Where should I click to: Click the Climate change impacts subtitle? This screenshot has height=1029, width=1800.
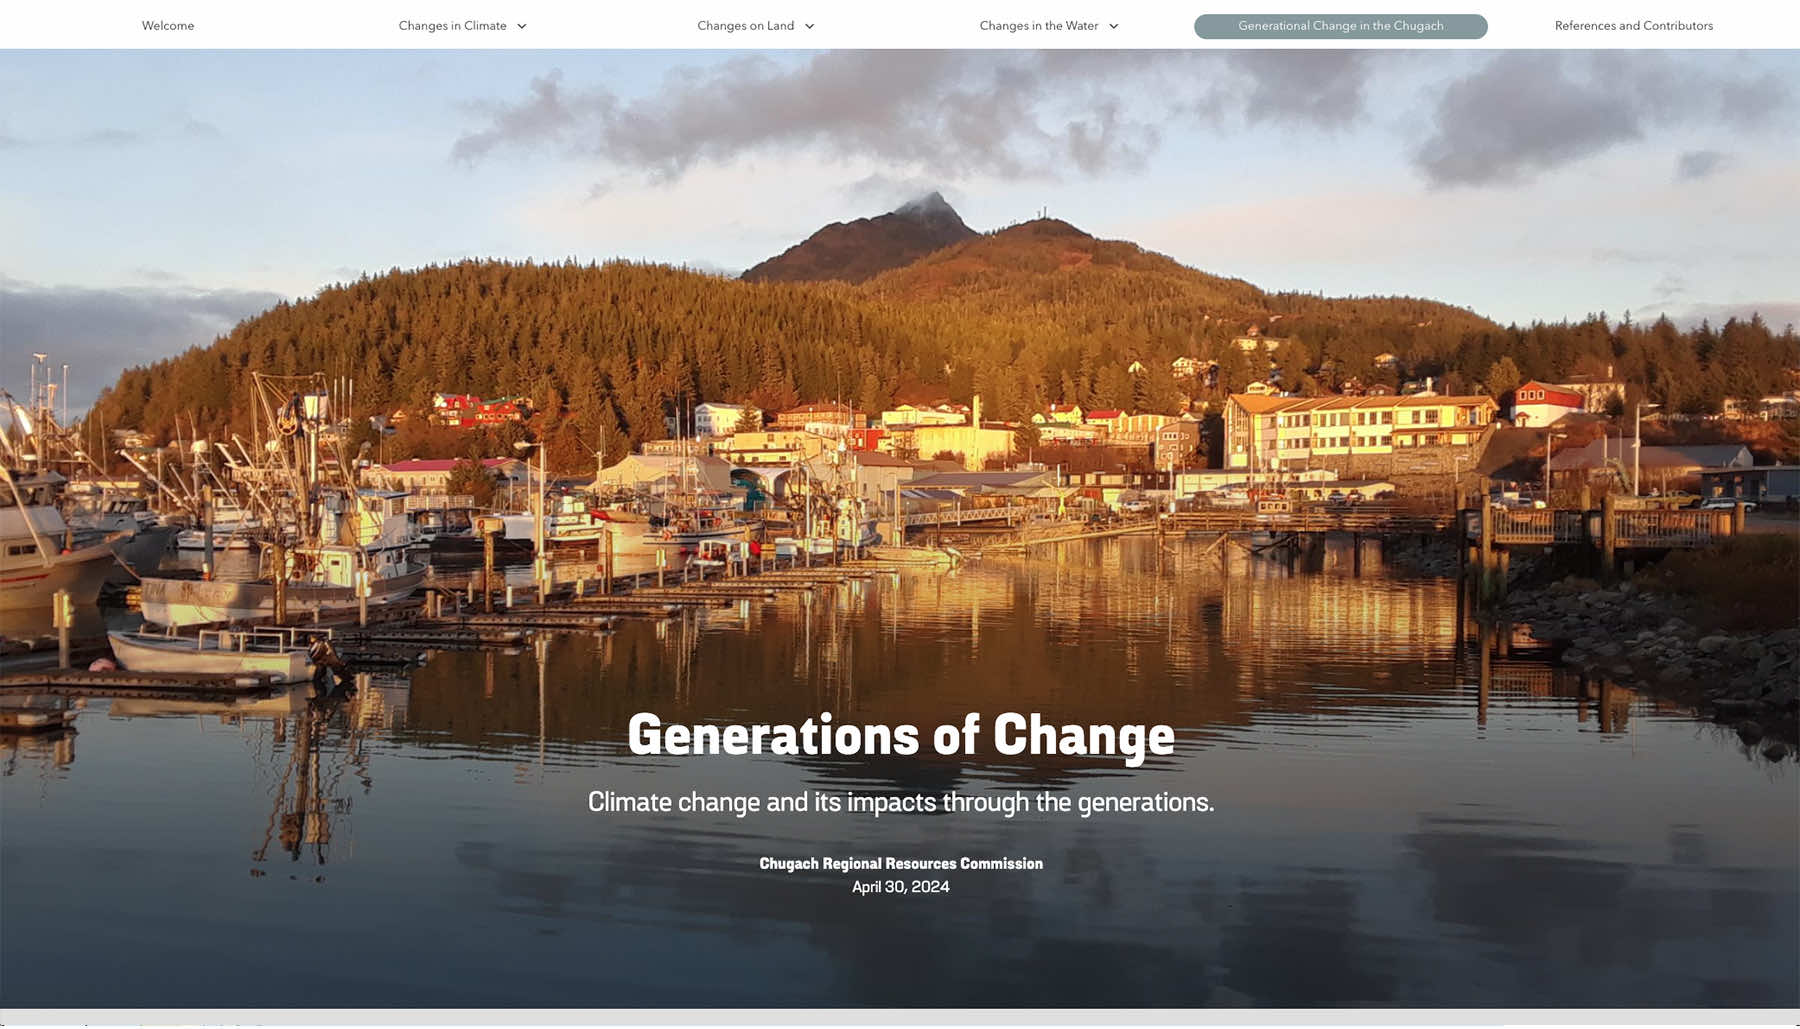click(901, 802)
